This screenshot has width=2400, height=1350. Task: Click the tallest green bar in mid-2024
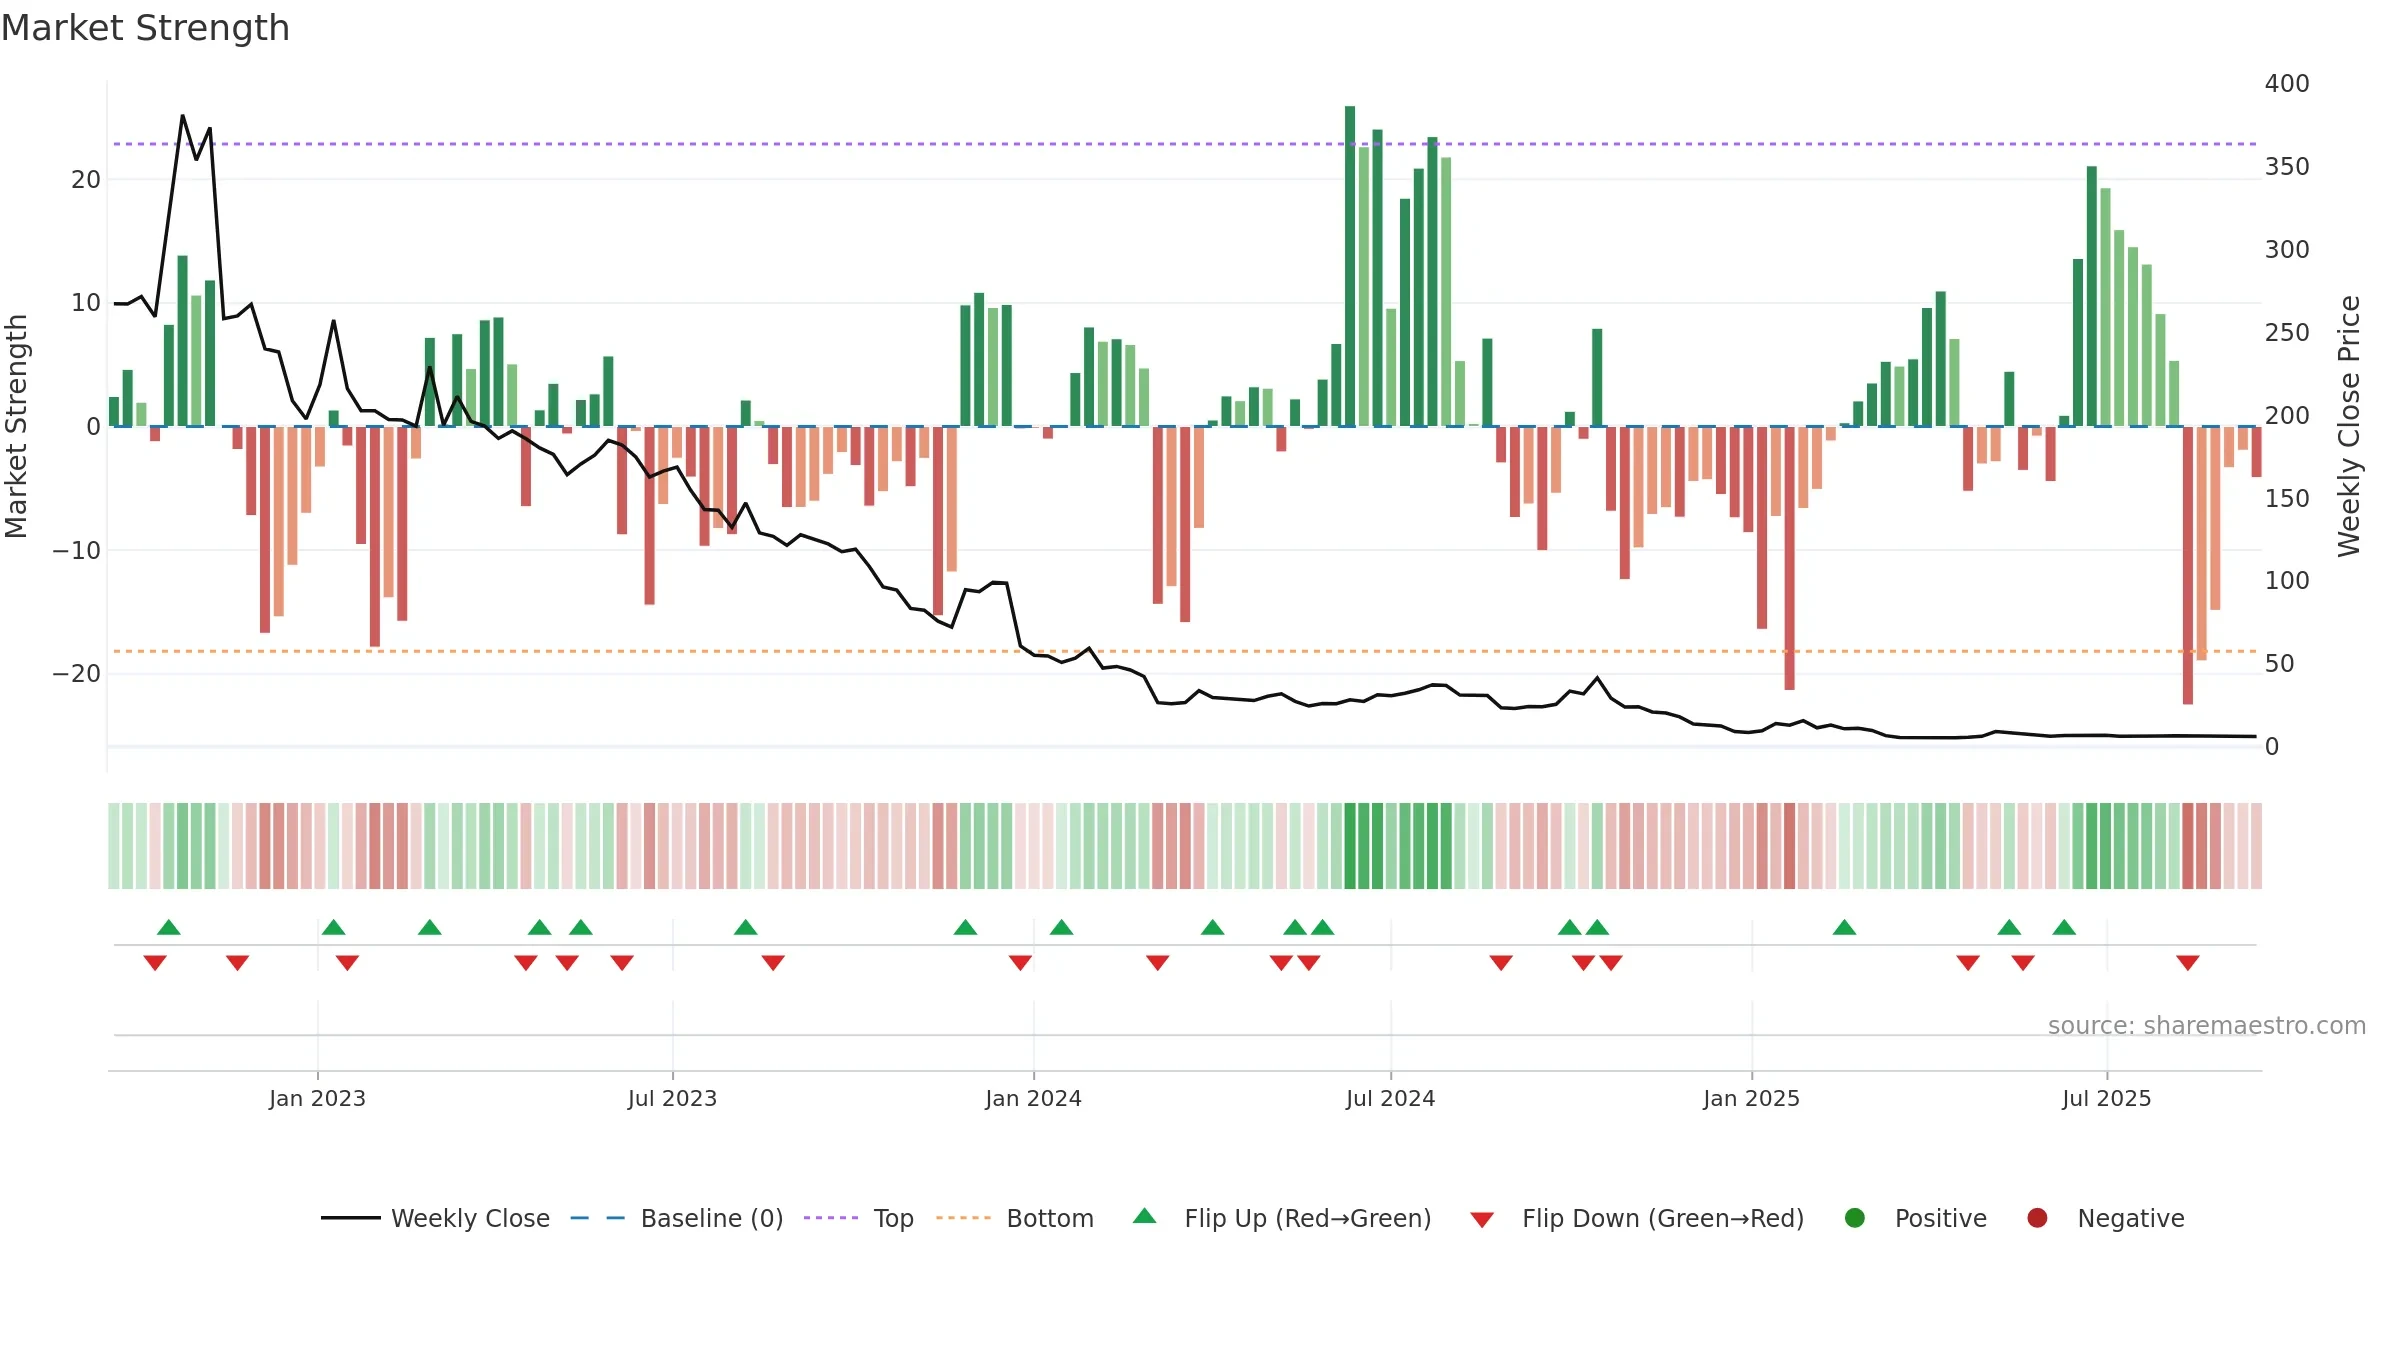1350,266
